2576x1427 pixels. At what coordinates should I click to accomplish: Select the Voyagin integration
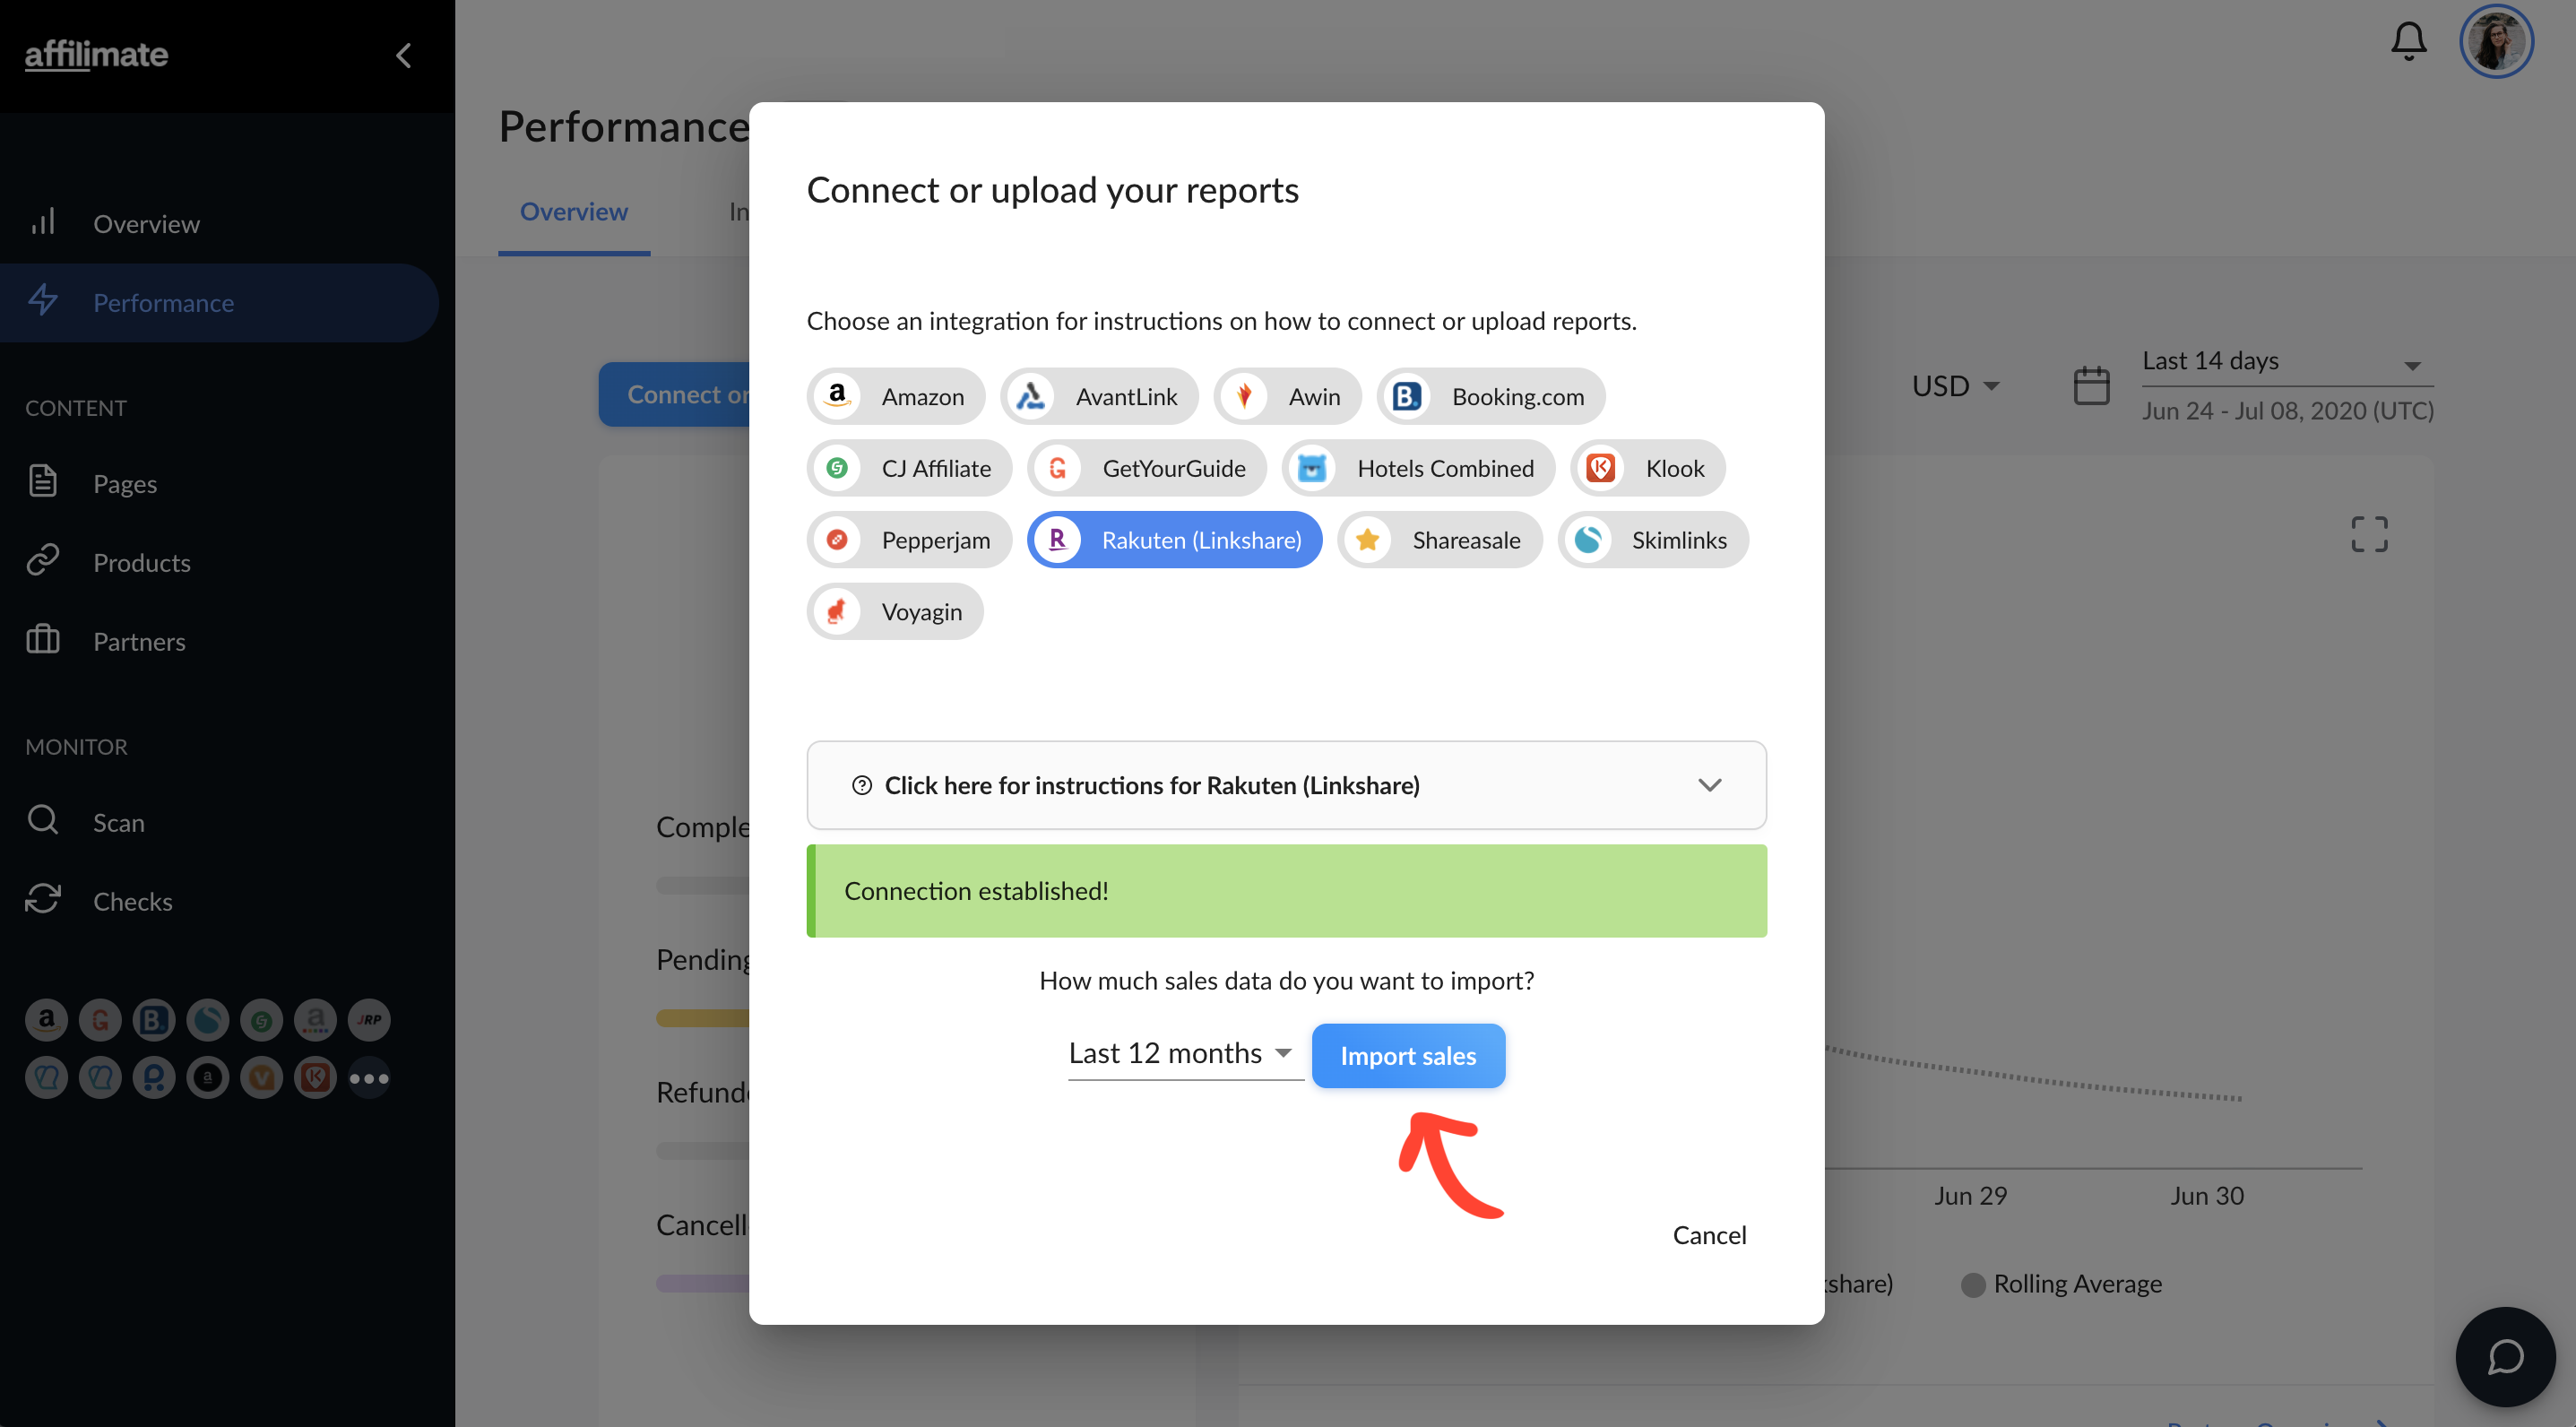click(895, 611)
